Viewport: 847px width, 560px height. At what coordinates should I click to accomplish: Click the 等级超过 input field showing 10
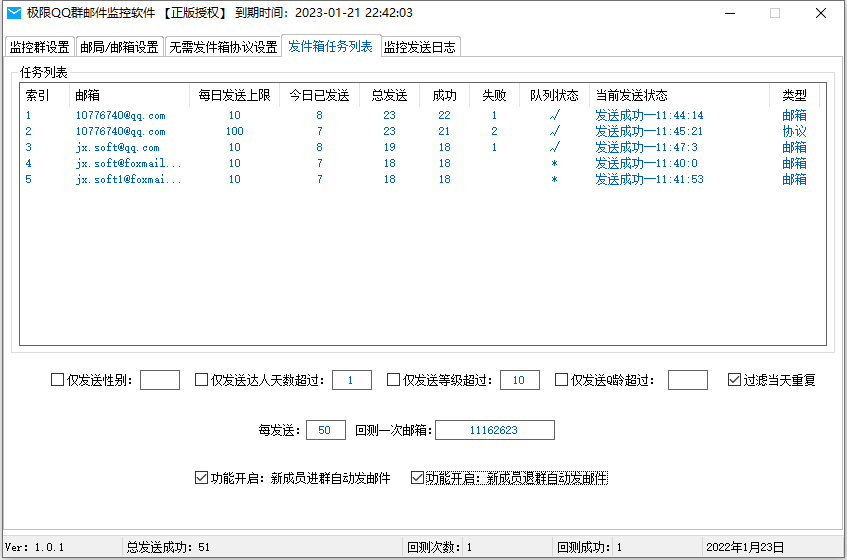[520, 380]
